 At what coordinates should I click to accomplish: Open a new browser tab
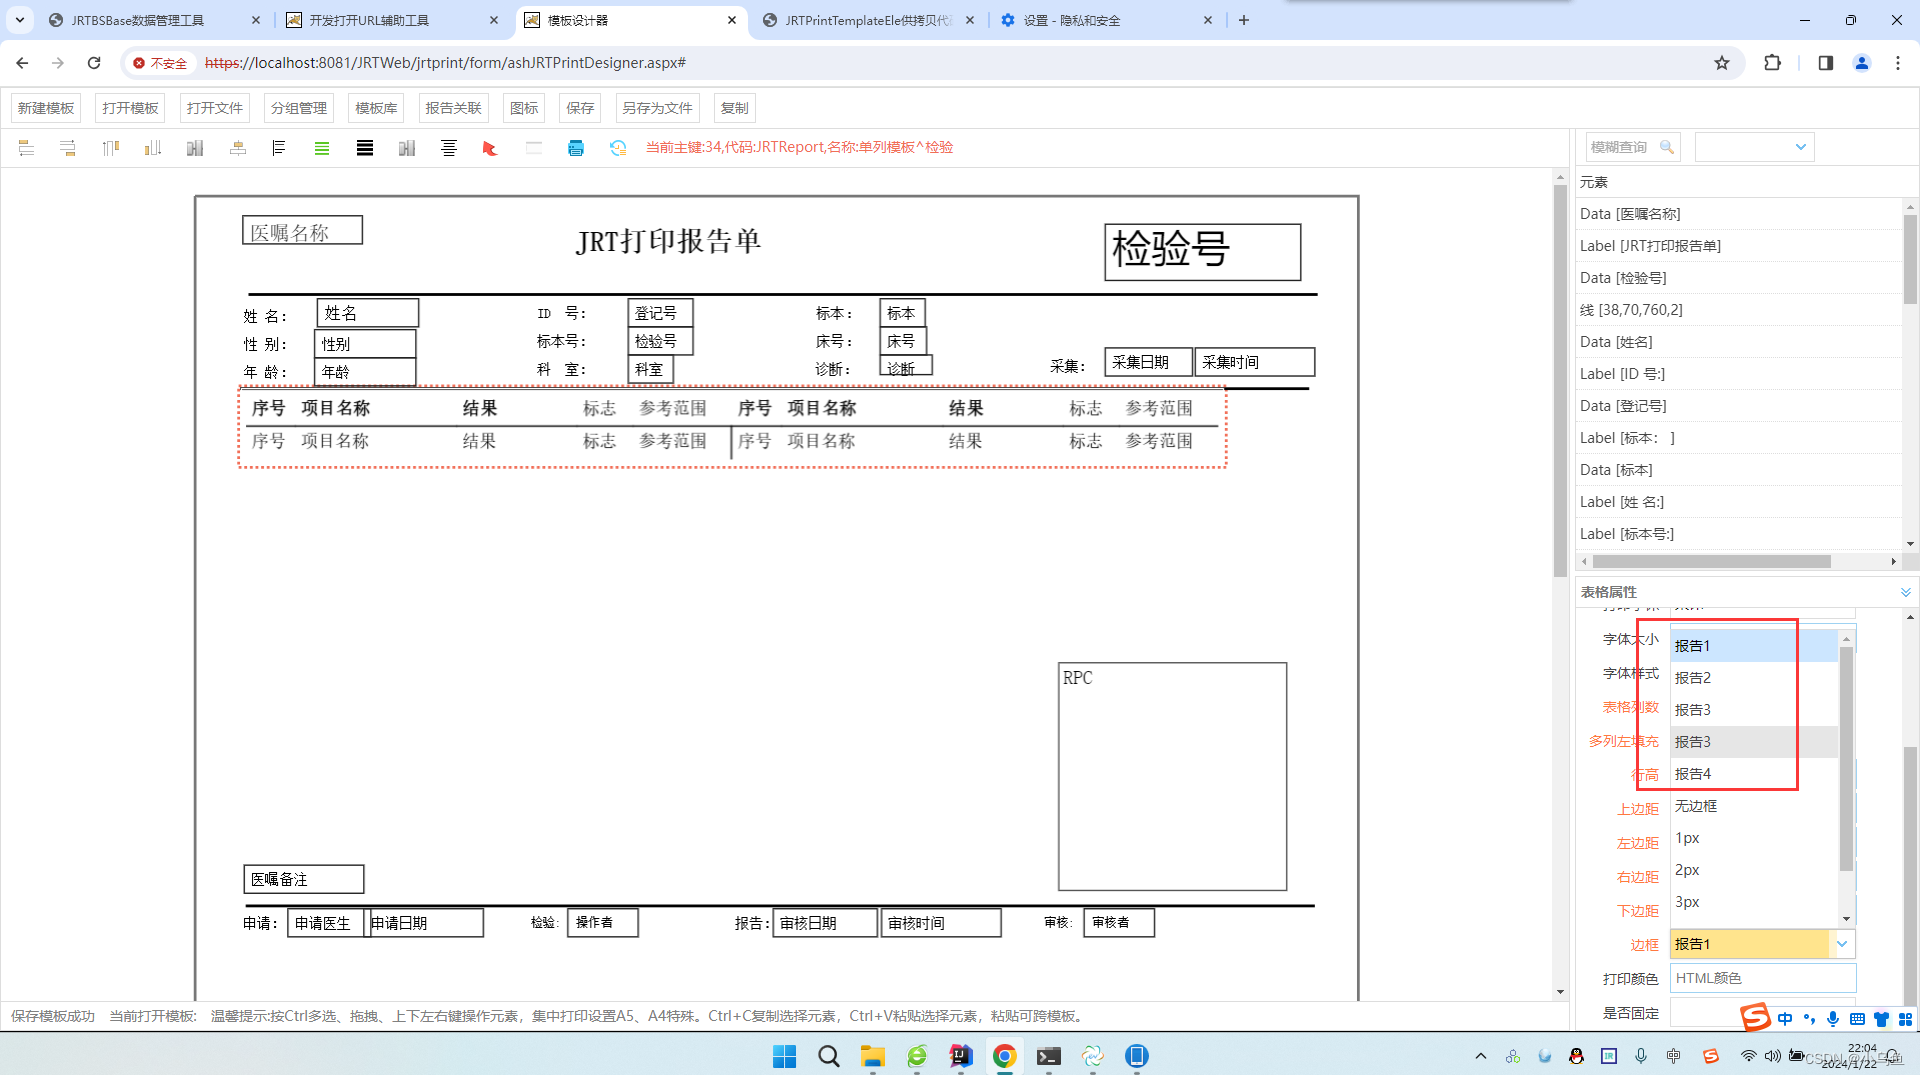coord(1244,20)
